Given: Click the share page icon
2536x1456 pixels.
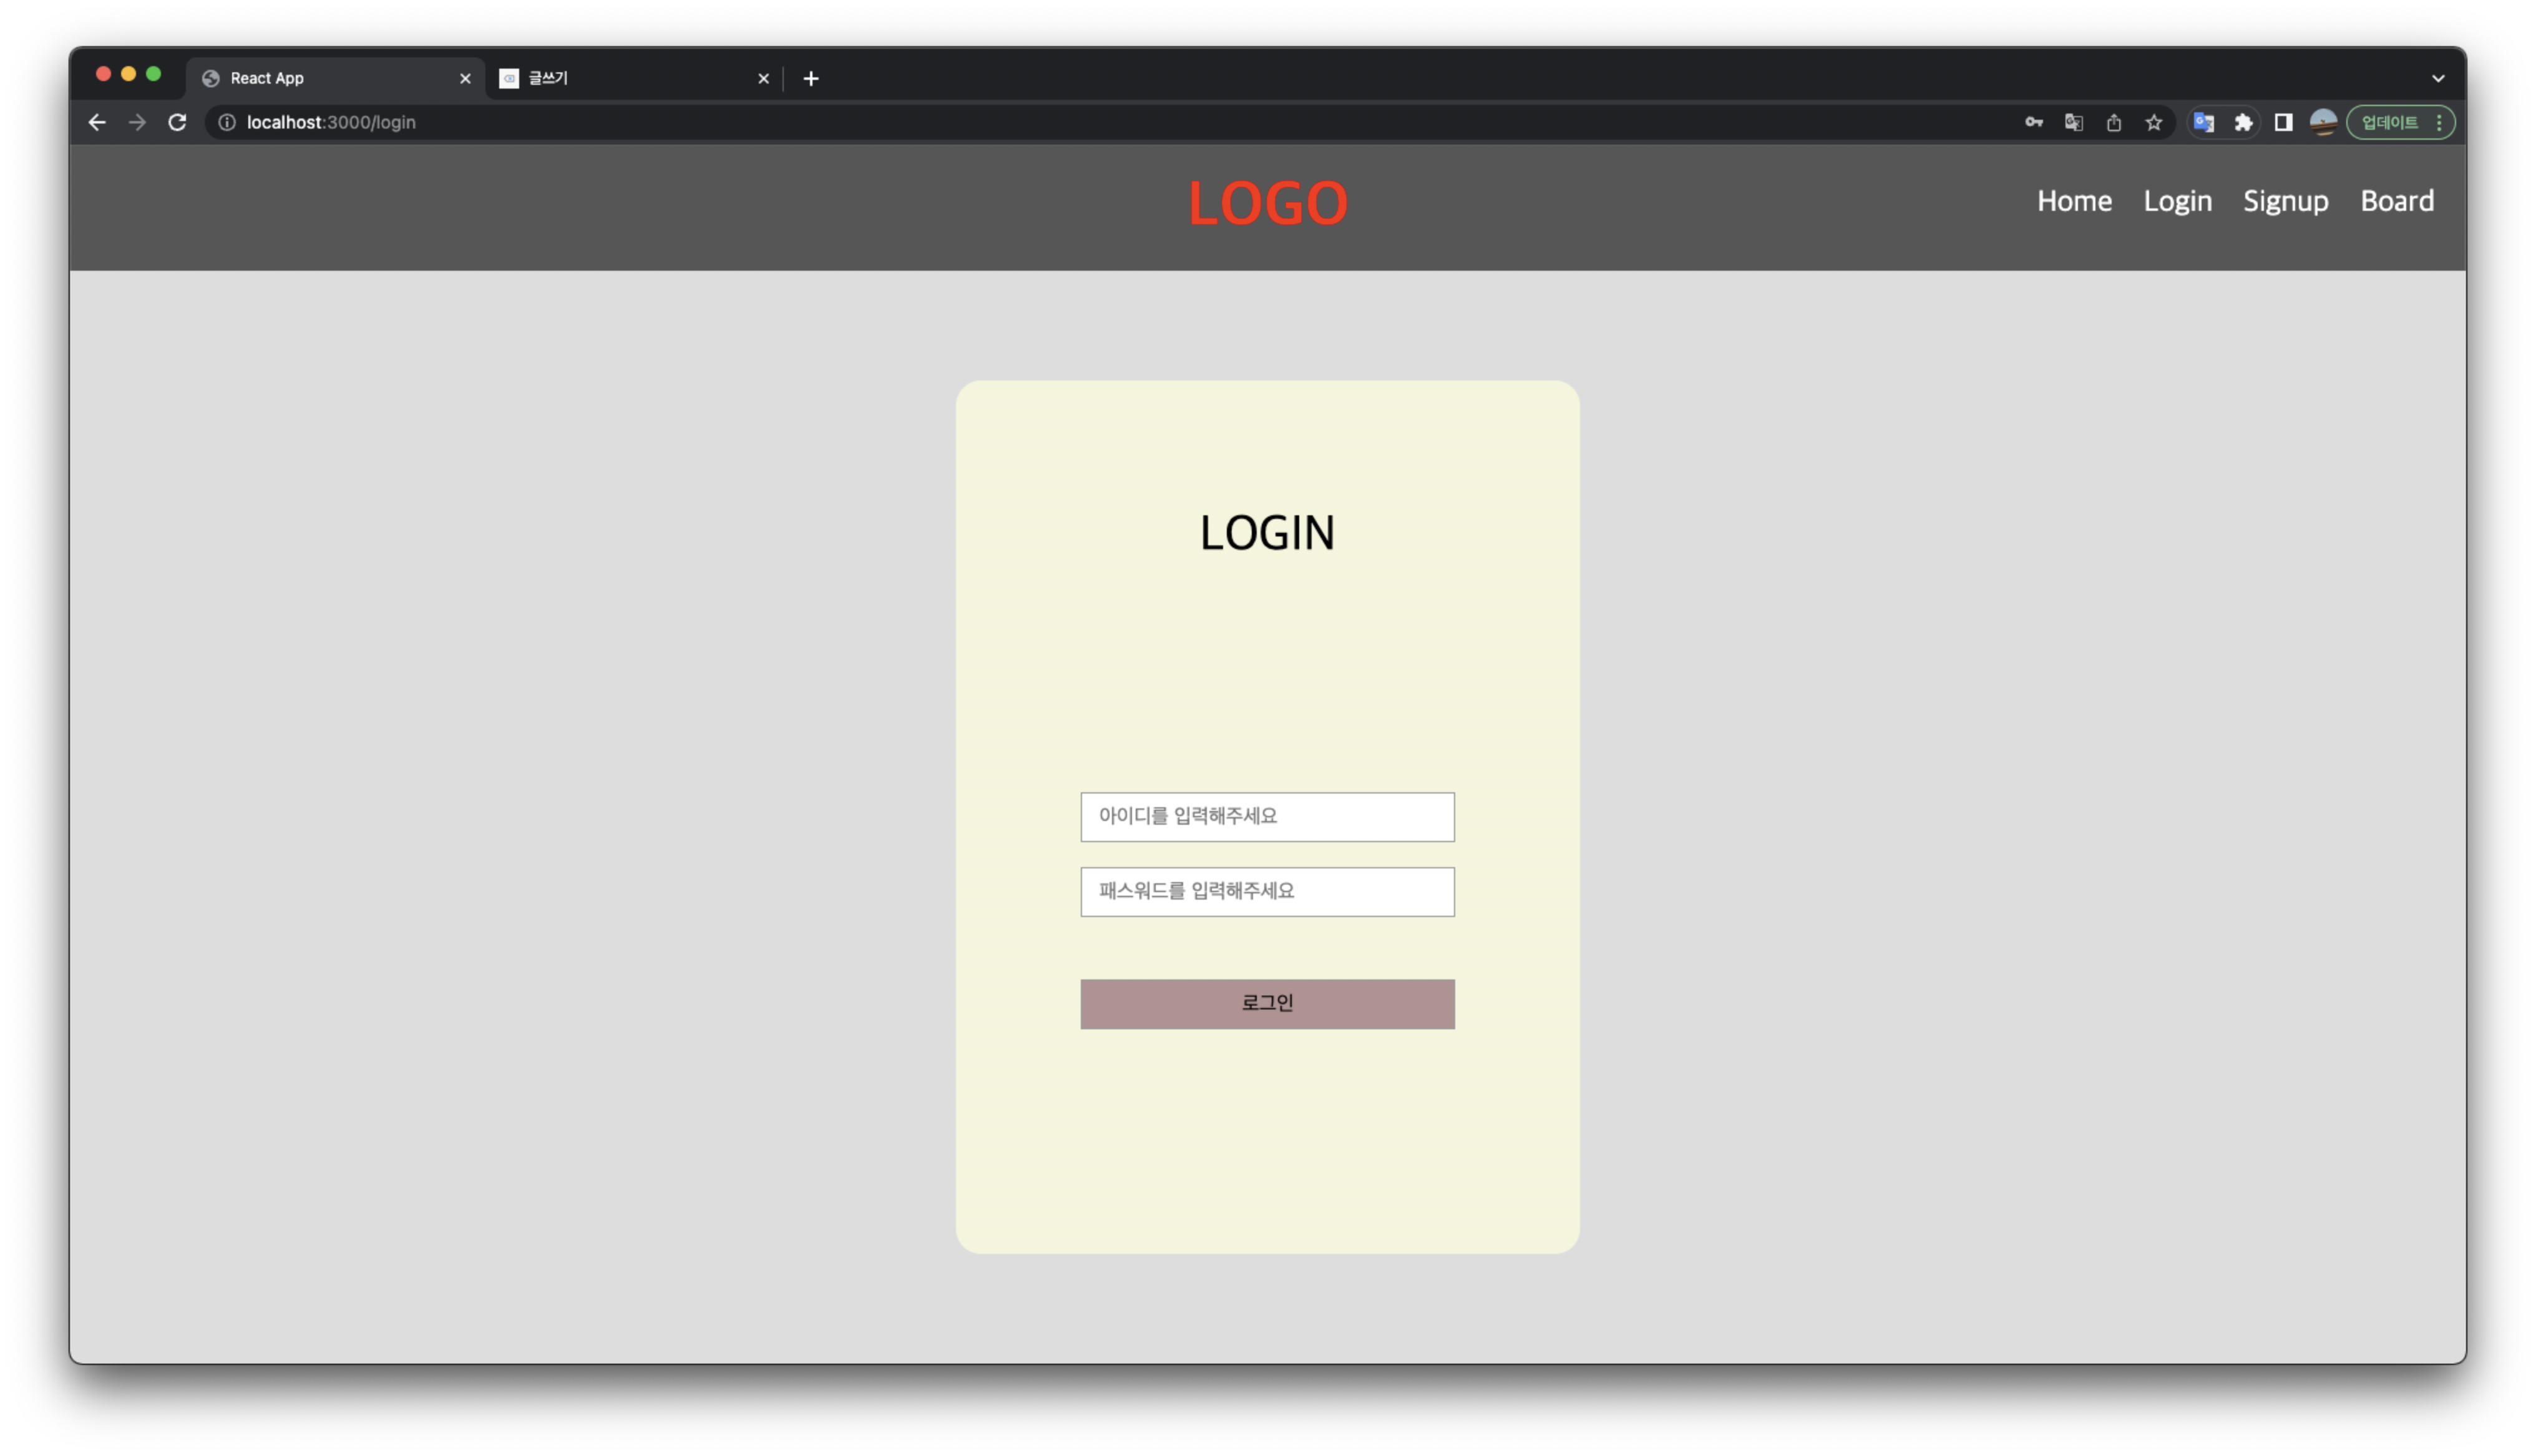Looking at the screenshot, I should 2113,122.
